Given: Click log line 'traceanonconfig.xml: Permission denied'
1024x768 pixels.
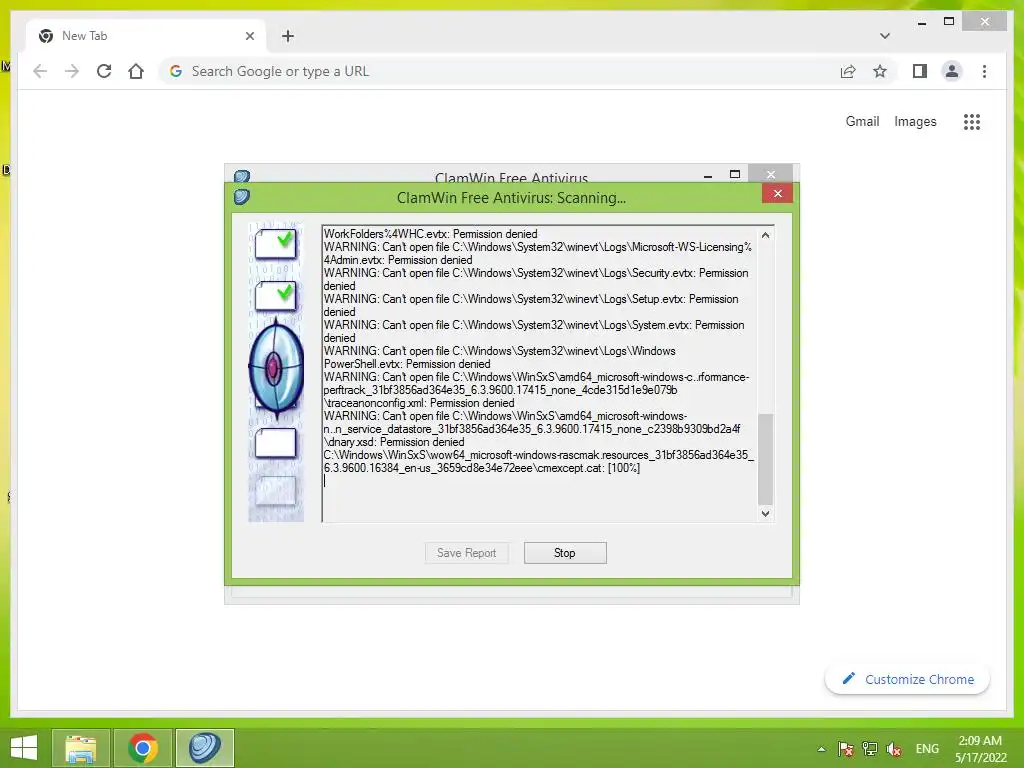Looking at the screenshot, I should [x=419, y=403].
